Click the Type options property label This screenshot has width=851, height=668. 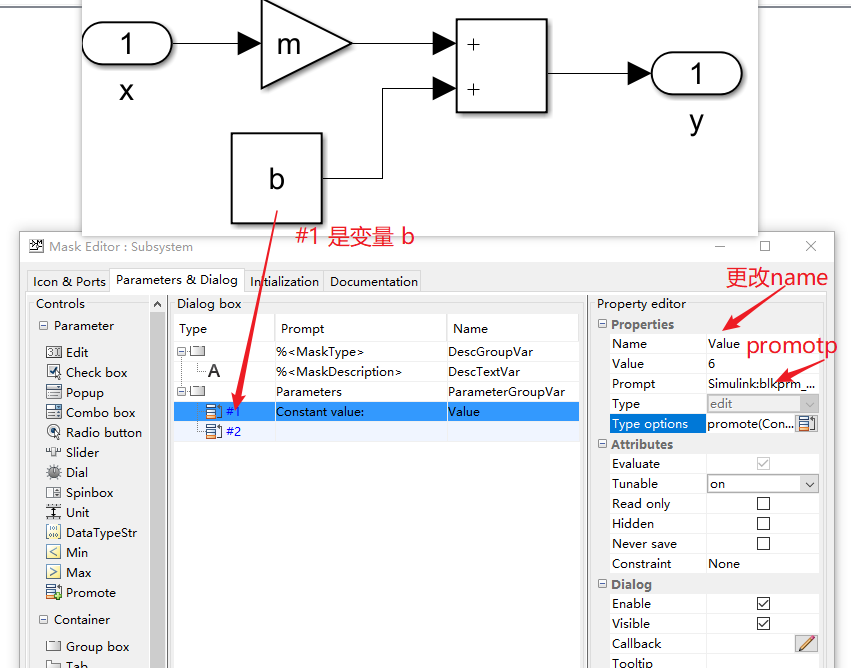pos(658,424)
